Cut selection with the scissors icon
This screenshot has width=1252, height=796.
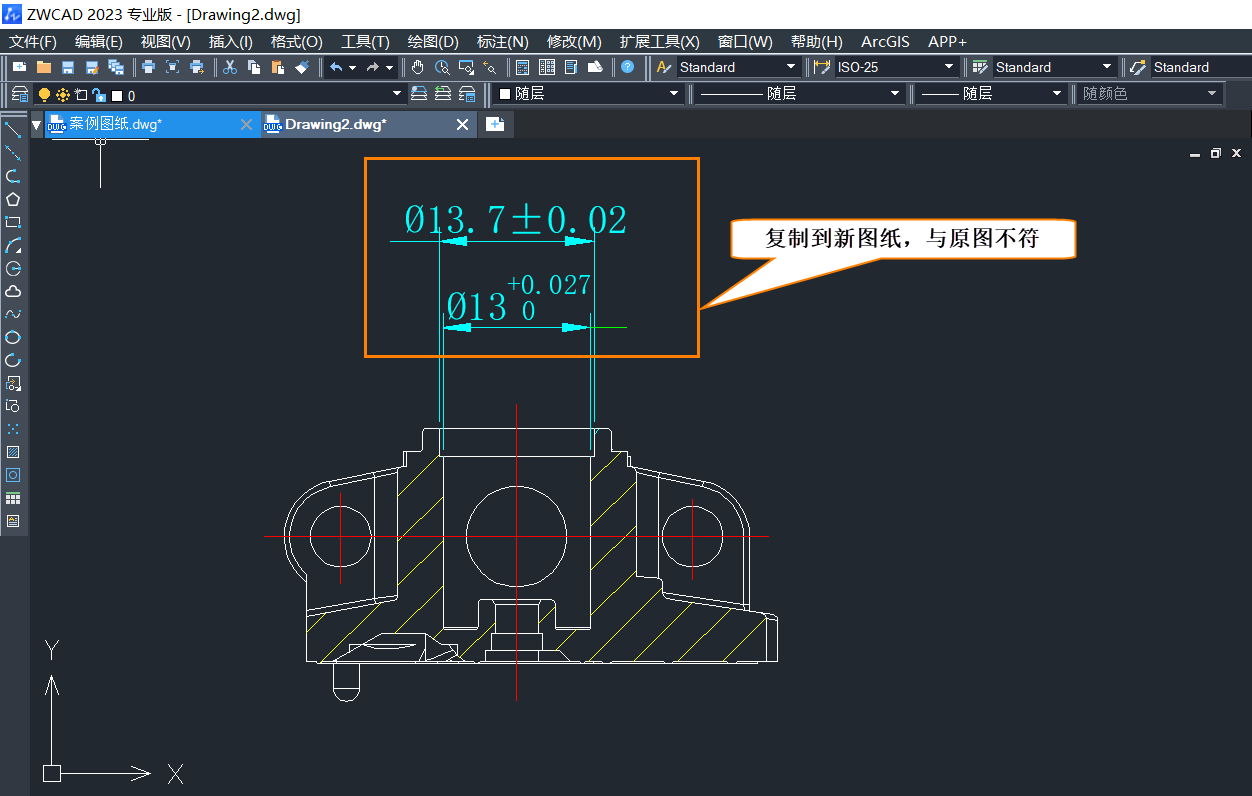[x=230, y=67]
